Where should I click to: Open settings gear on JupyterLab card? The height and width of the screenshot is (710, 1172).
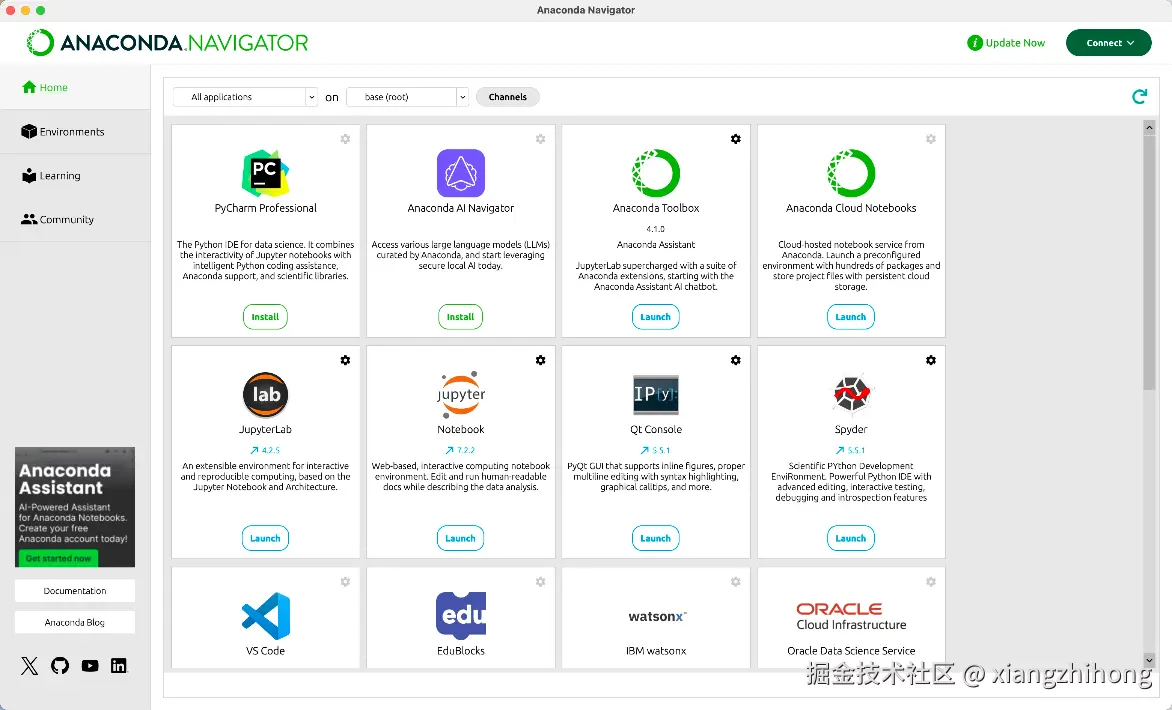click(x=345, y=360)
